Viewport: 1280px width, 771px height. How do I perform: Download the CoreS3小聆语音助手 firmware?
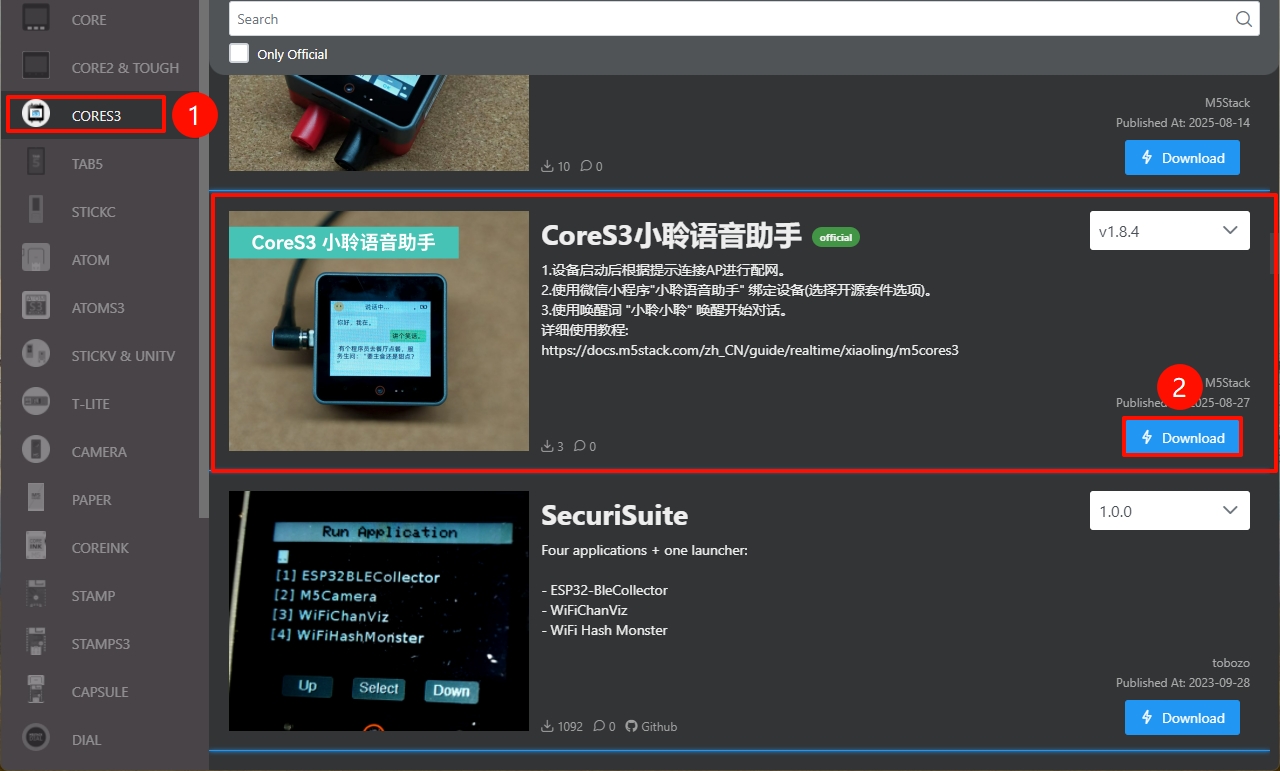pos(1182,438)
